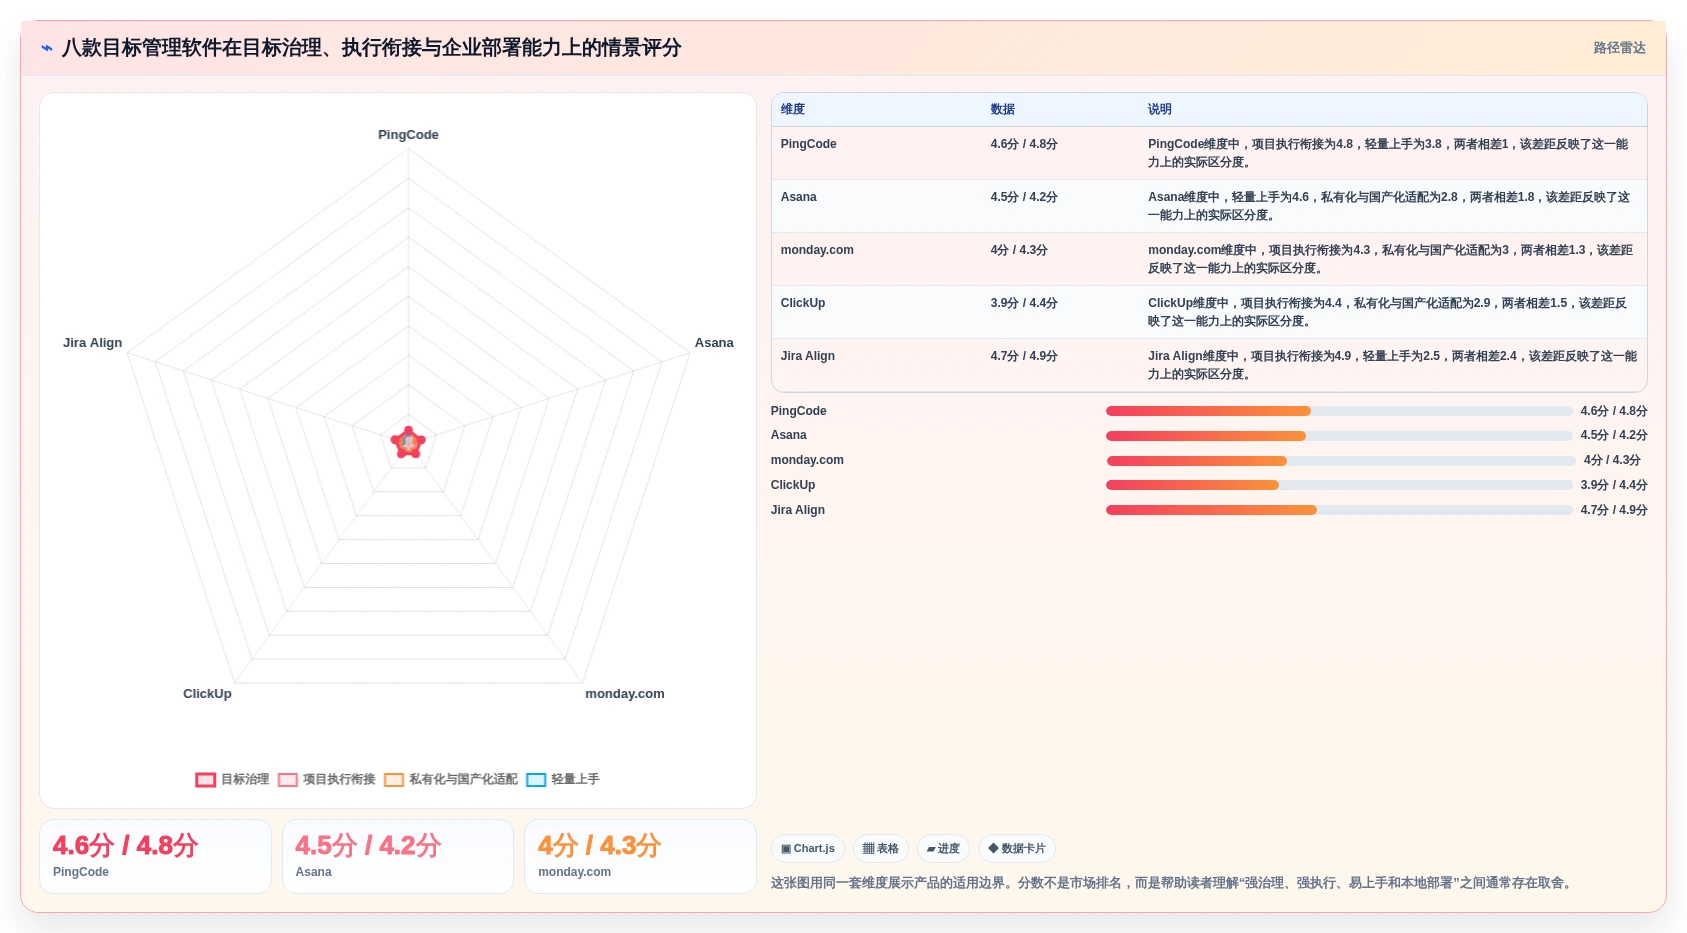This screenshot has height=933, width=1687.
Task: Click the chart title 八款目标管理软件
Action: pos(371,48)
